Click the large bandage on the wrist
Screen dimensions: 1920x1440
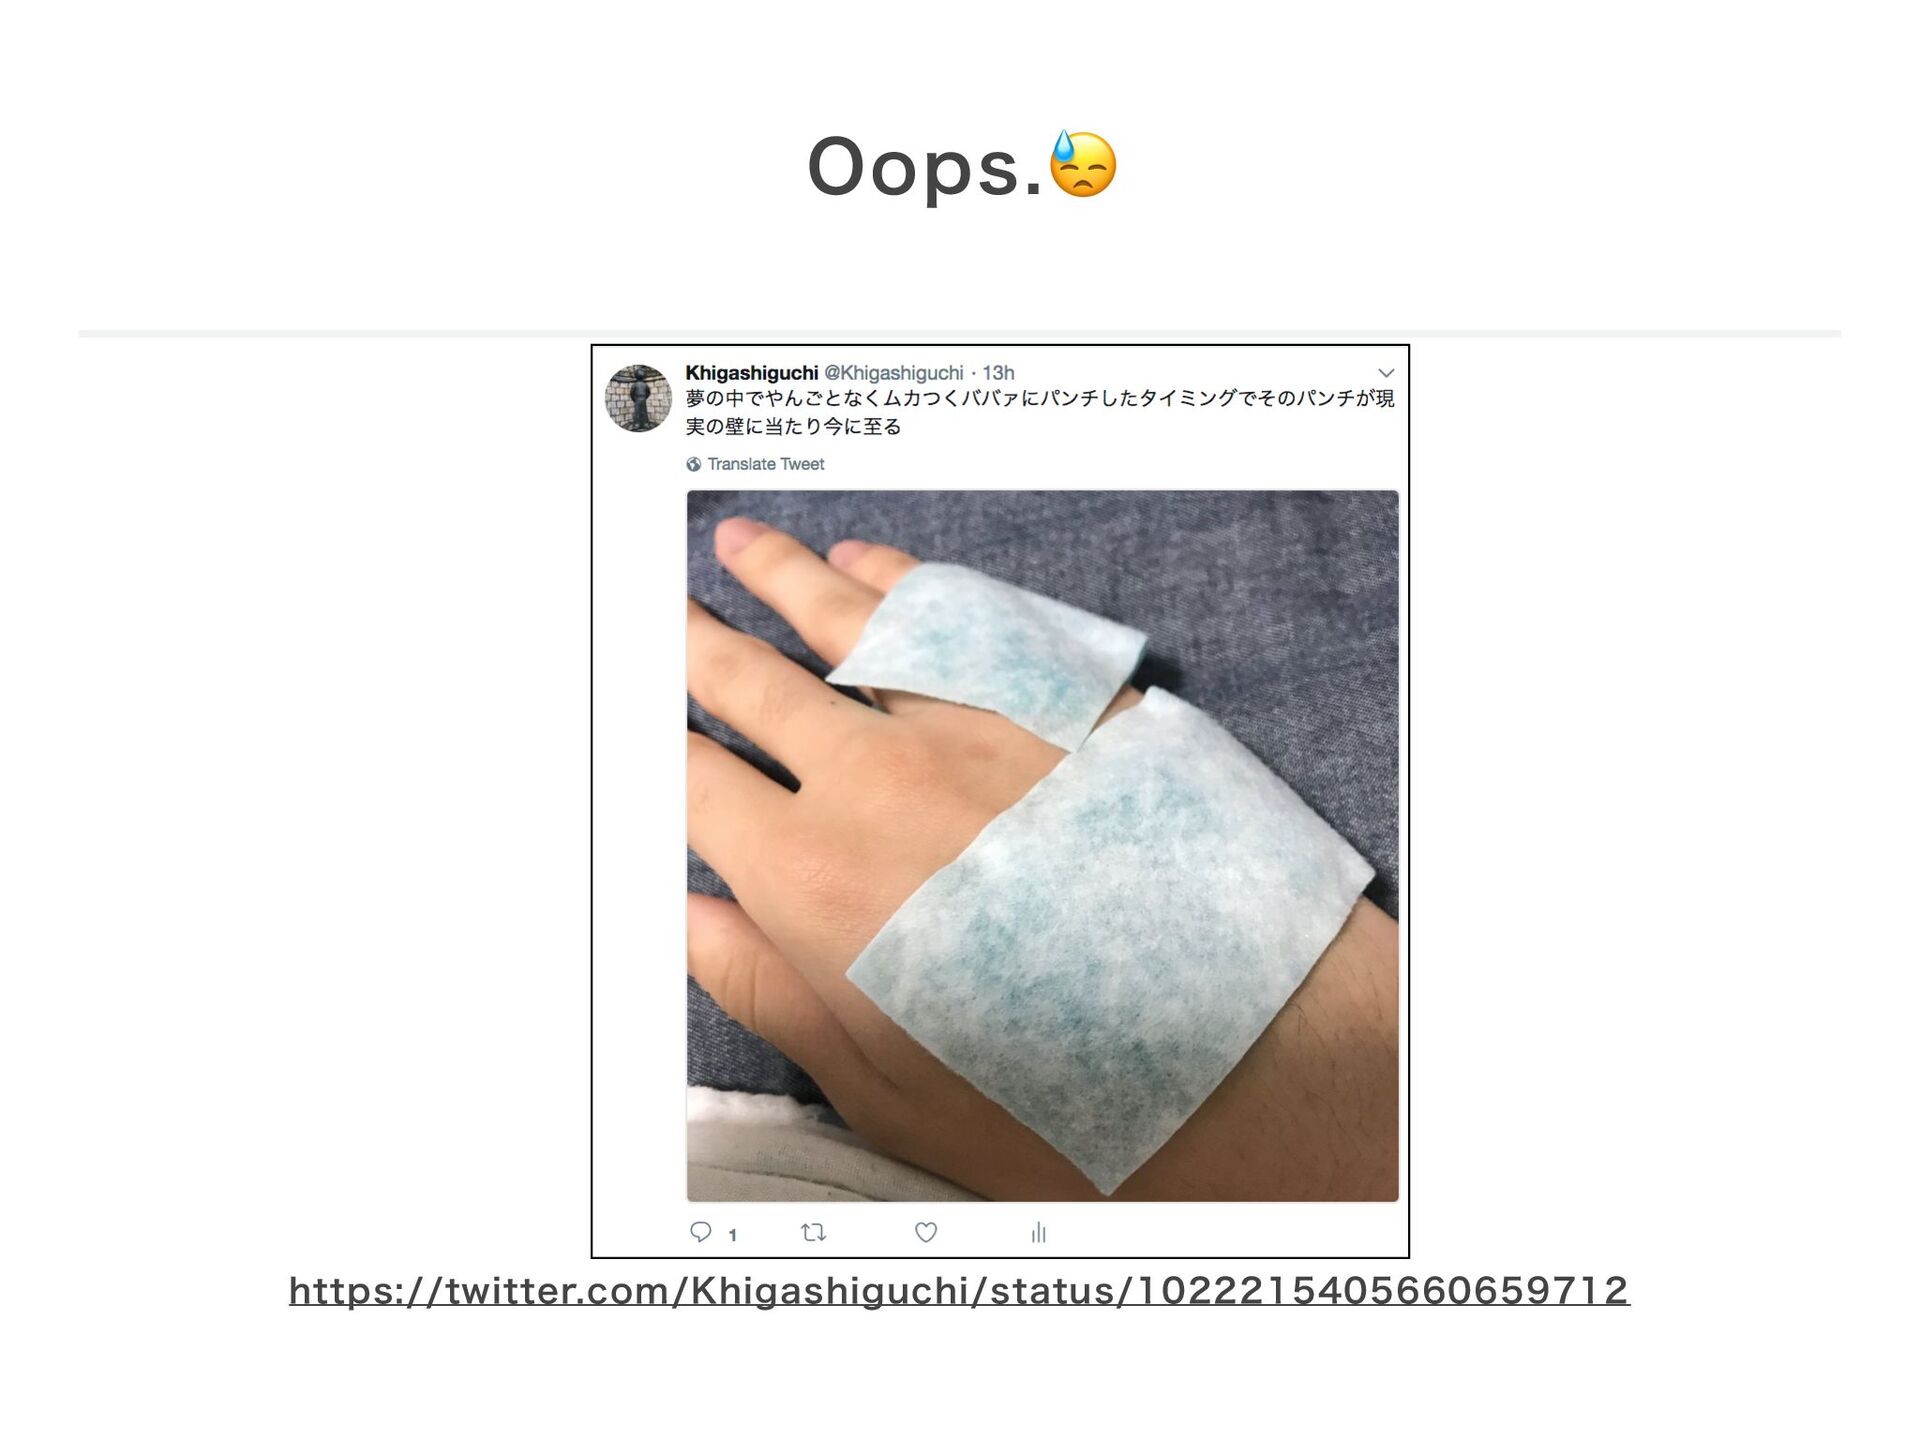tap(1110, 940)
